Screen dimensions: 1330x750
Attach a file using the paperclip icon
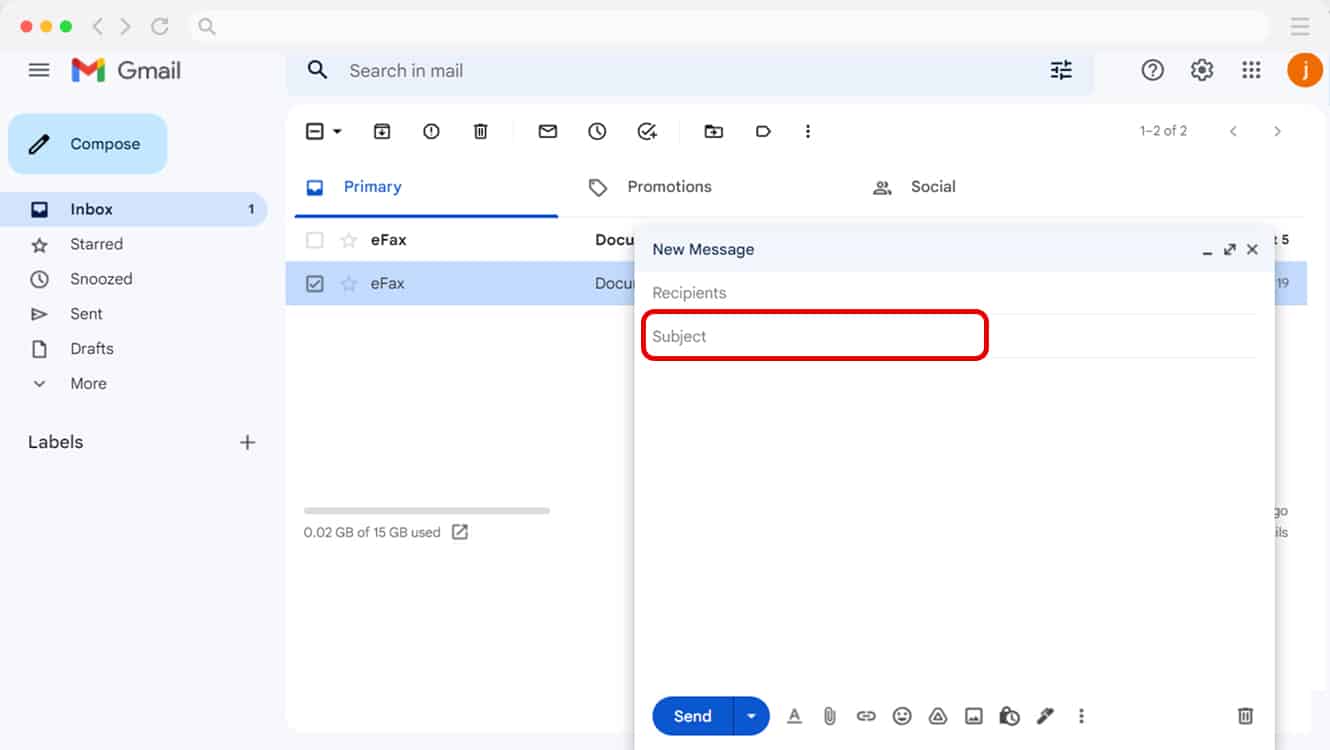[x=830, y=716]
